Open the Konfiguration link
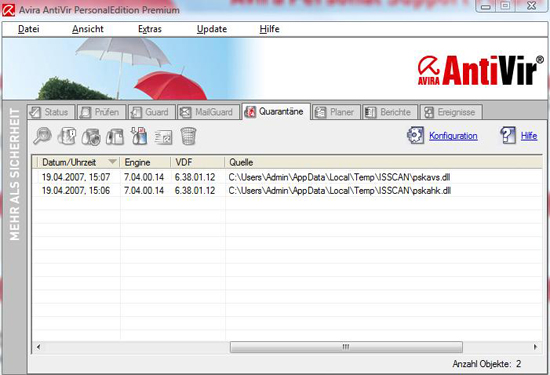 click(x=453, y=136)
